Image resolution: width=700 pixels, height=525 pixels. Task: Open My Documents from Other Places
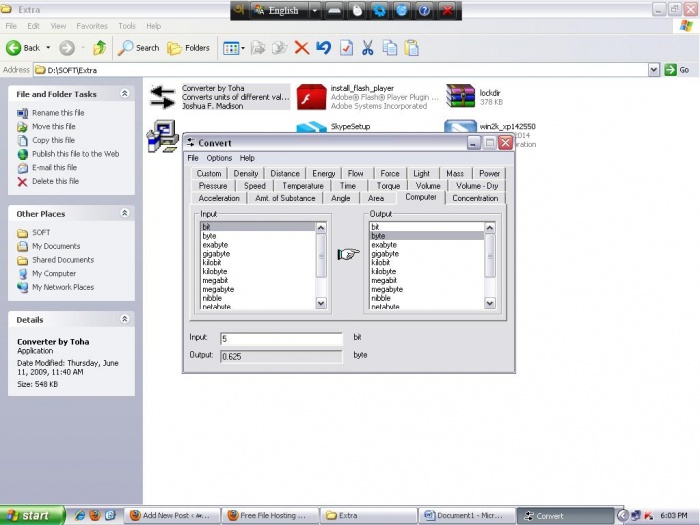(x=56, y=246)
